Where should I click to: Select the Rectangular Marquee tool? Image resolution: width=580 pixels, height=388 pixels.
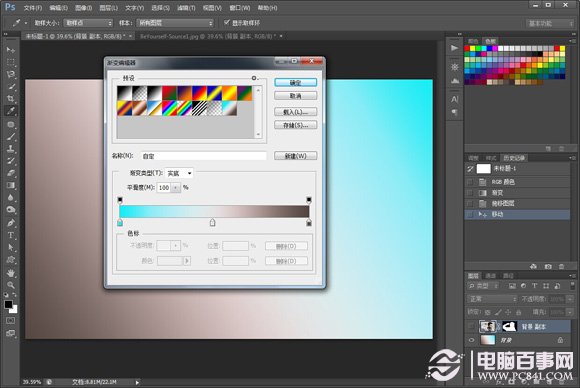click(x=11, y=62)
